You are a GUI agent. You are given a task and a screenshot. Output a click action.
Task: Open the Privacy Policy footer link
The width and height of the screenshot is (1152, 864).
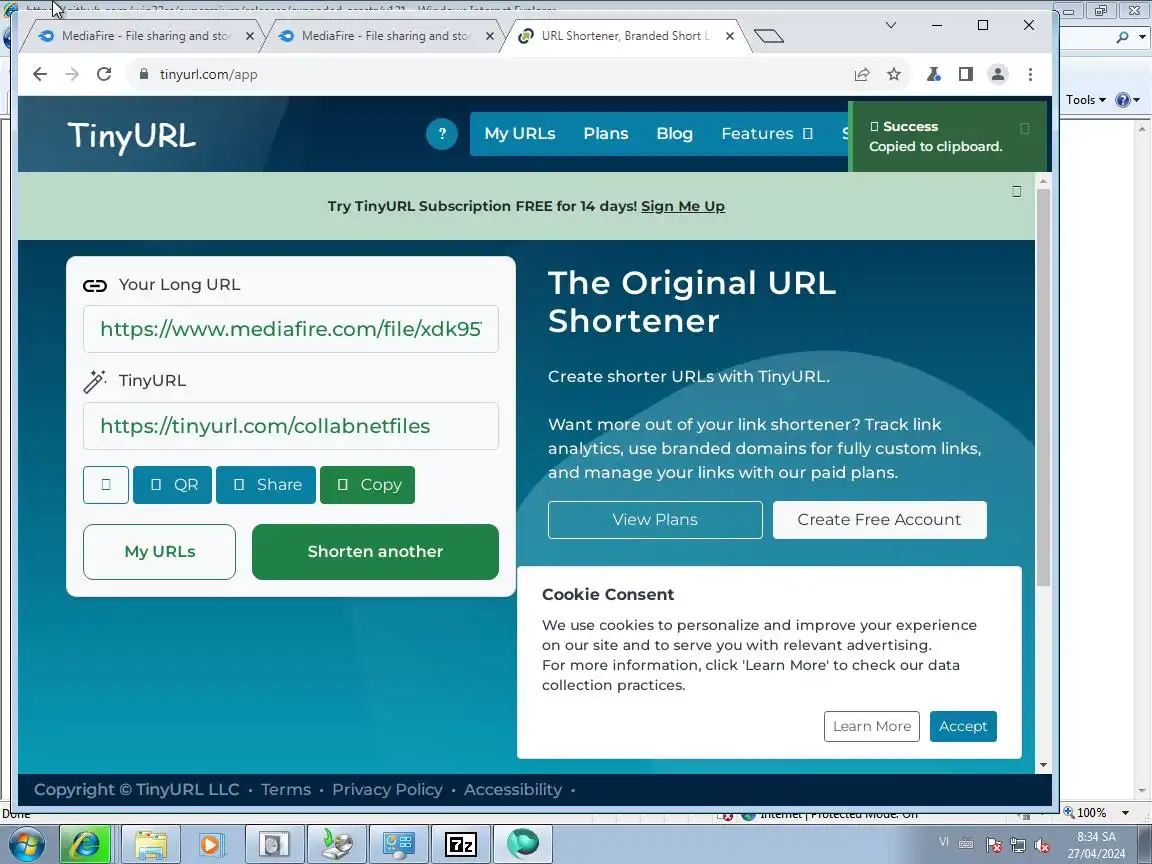point(387,790)
